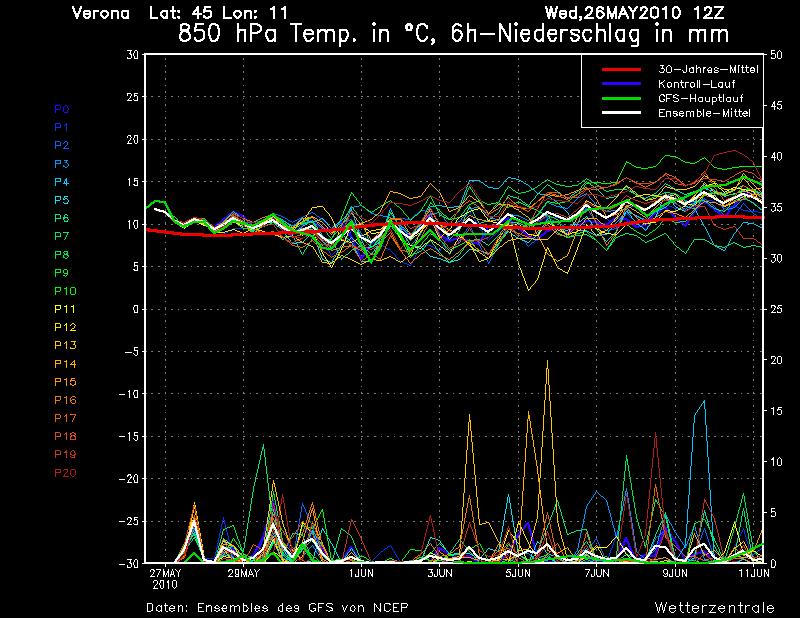This screenshot has width=800, height=618.
Task: Select the 1JUN date on the axis
Action: 361,574
